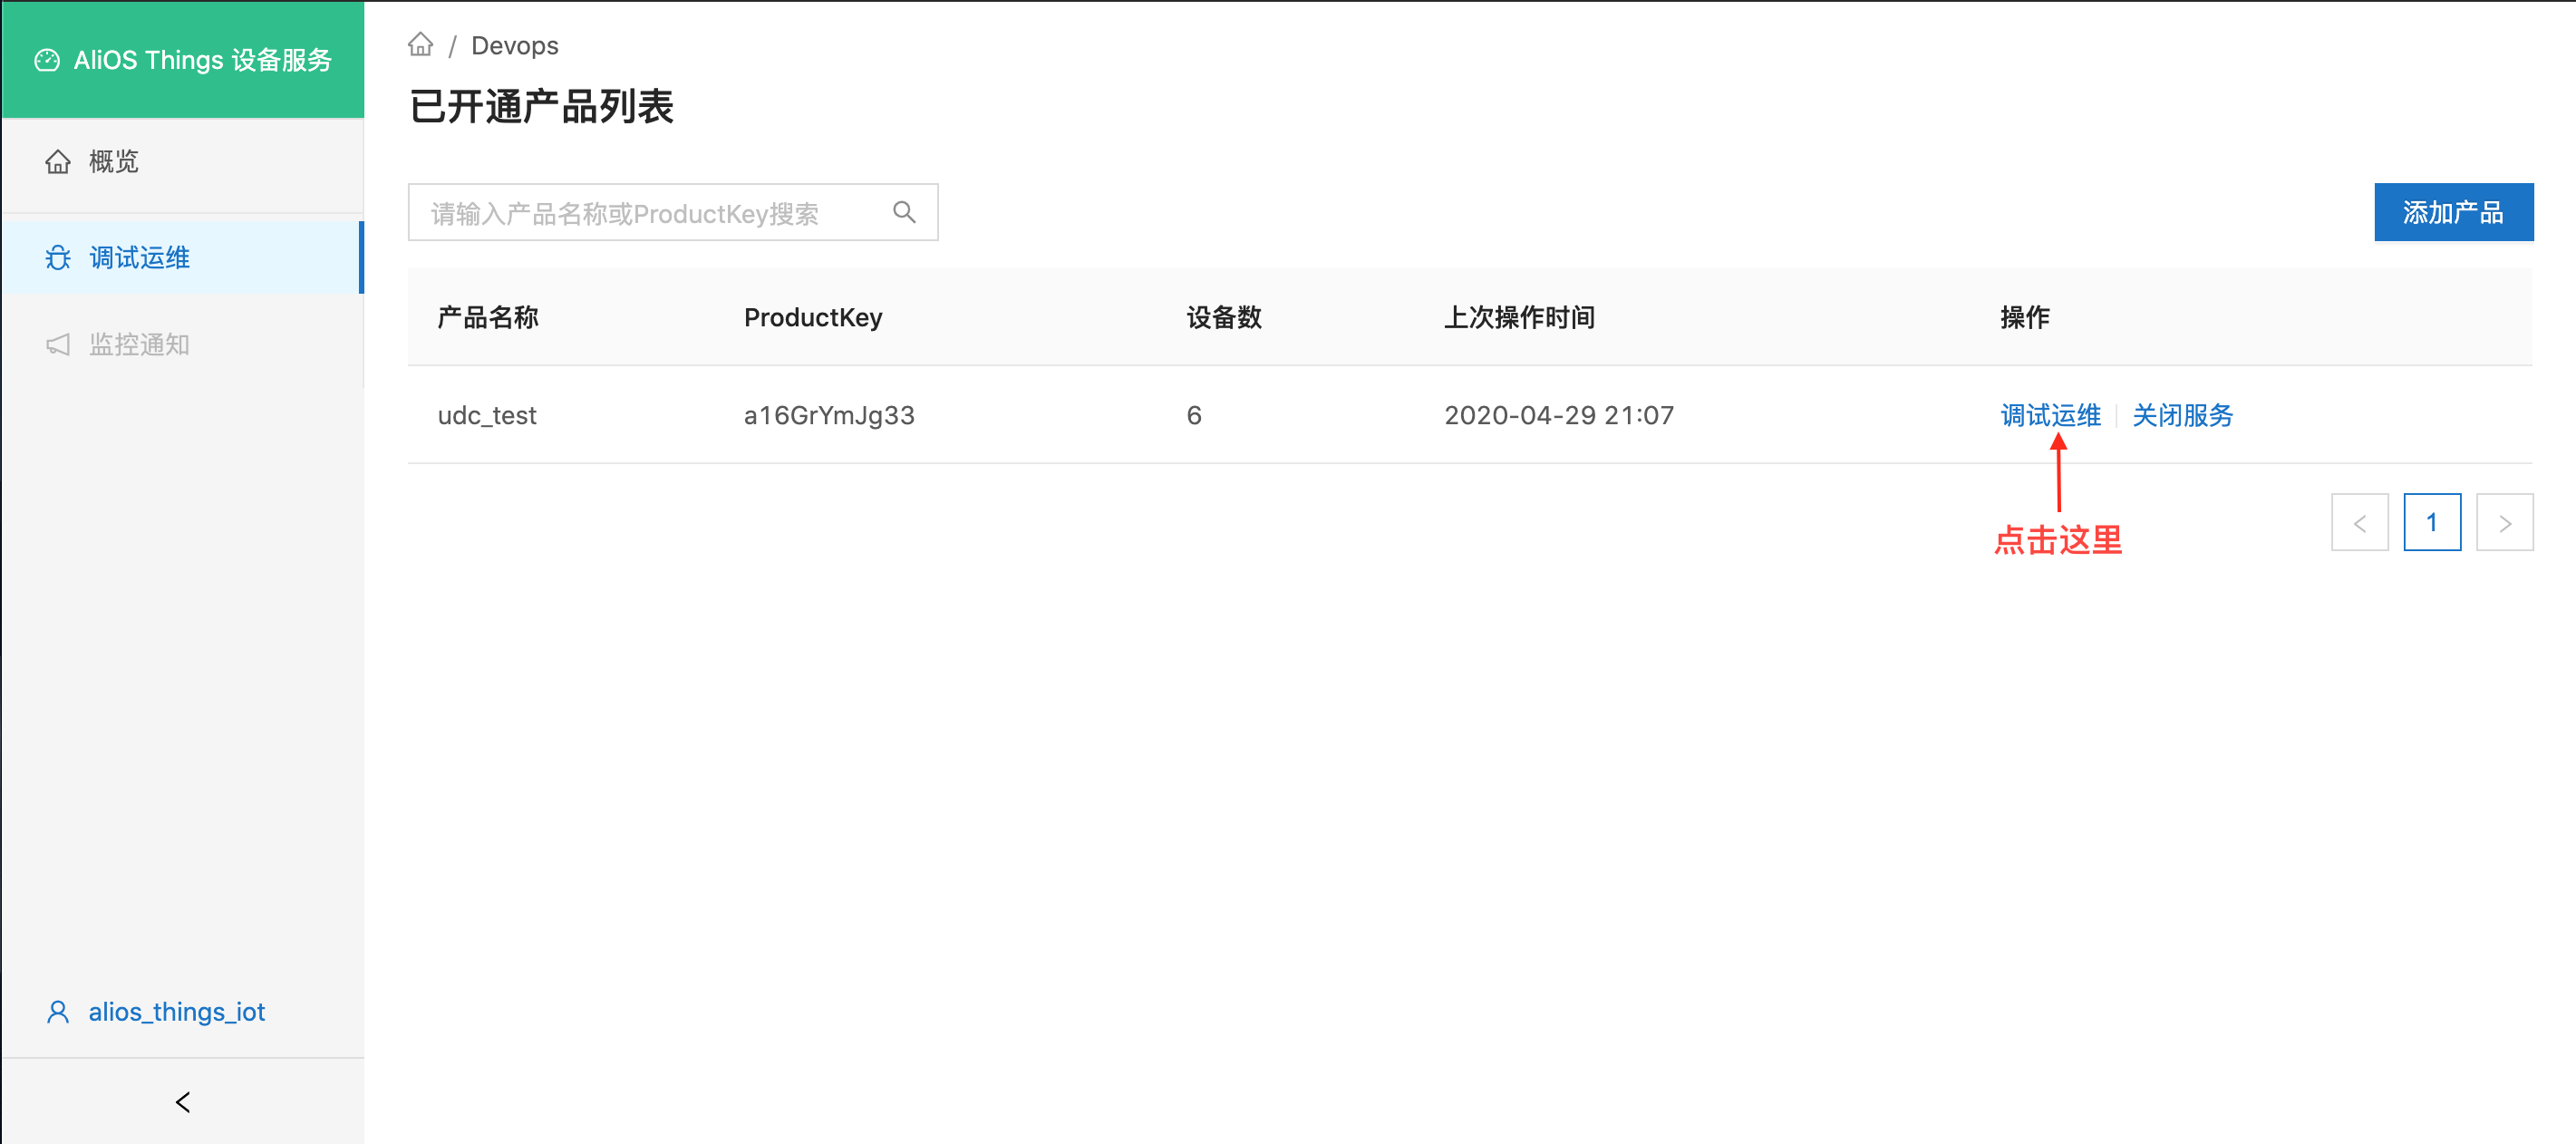Image resolution: width=2576 pixels, height=1144 pixels.
Task: Click timestamp 2020-04-29 21:07
Action: (1559, 415)
